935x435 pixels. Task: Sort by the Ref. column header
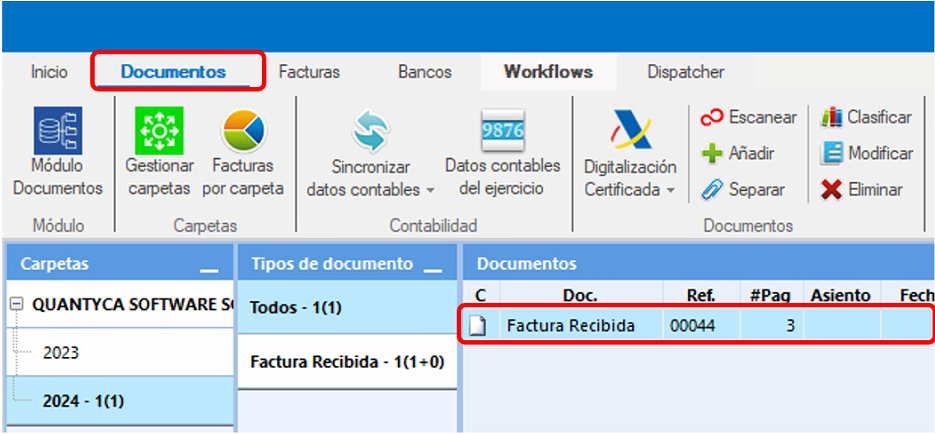click(x=702, y=295)
